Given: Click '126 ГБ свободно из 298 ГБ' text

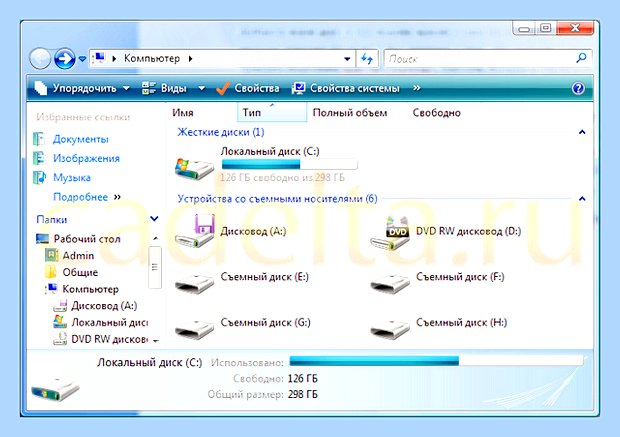Looking at the screenshot, I should click(282, 178).
